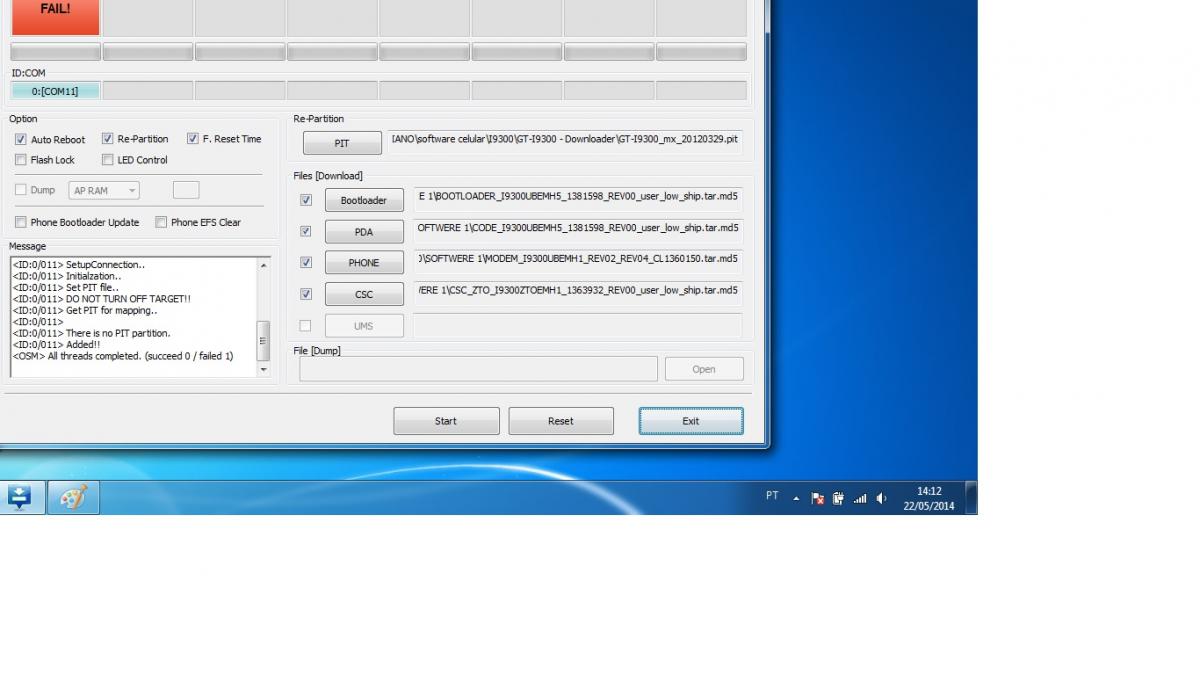Open the taskbar clock and date

coord(928,498)
